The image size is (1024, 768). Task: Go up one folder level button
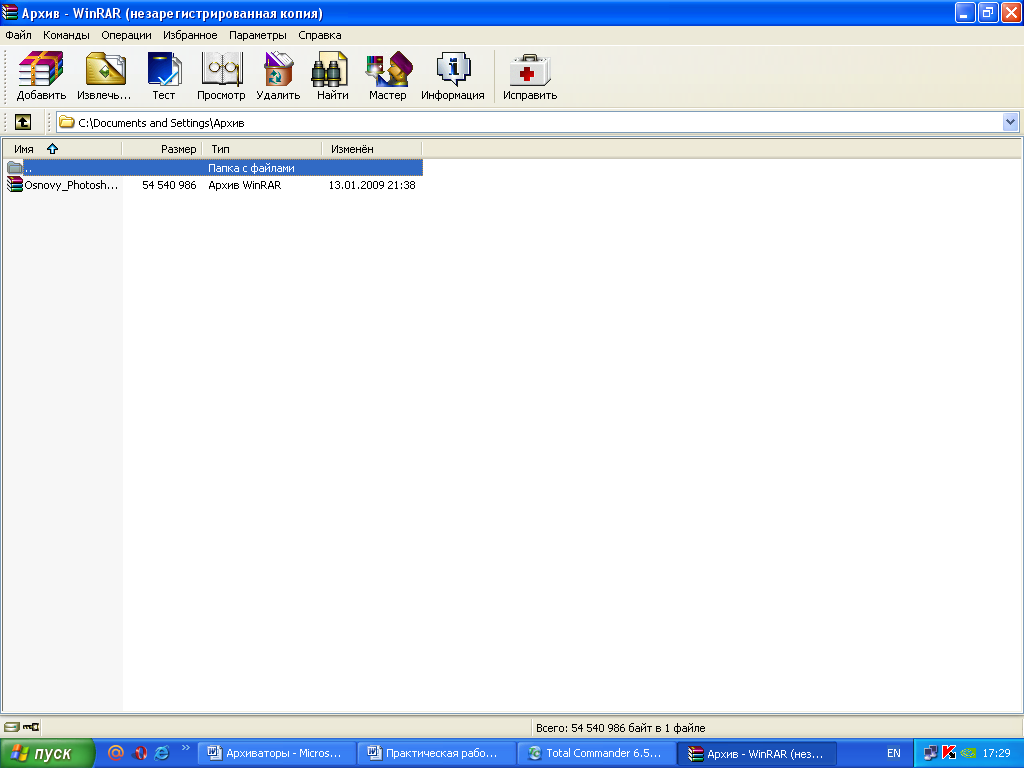pos(23,122)
